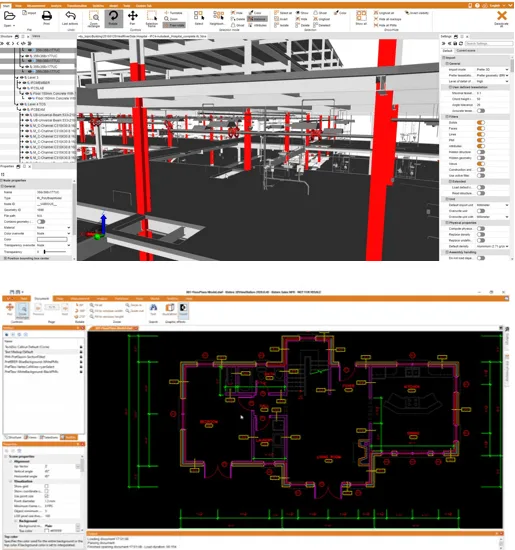
Task: Click the Print icon in top ribbon
Action: pos(47,16)
